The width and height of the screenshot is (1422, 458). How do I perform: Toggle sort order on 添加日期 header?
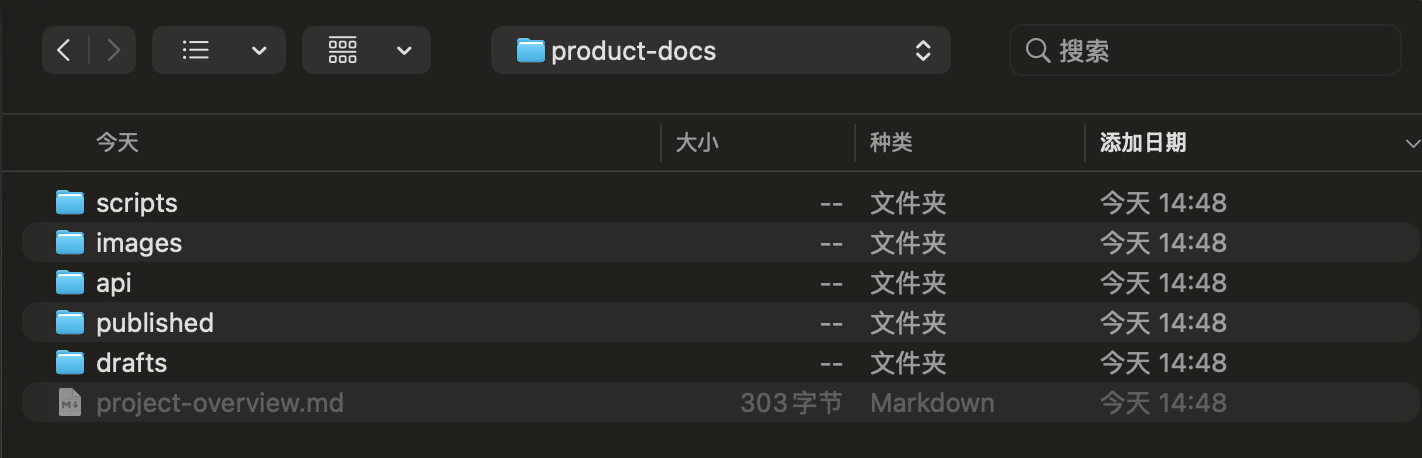tap(1143, 143)
